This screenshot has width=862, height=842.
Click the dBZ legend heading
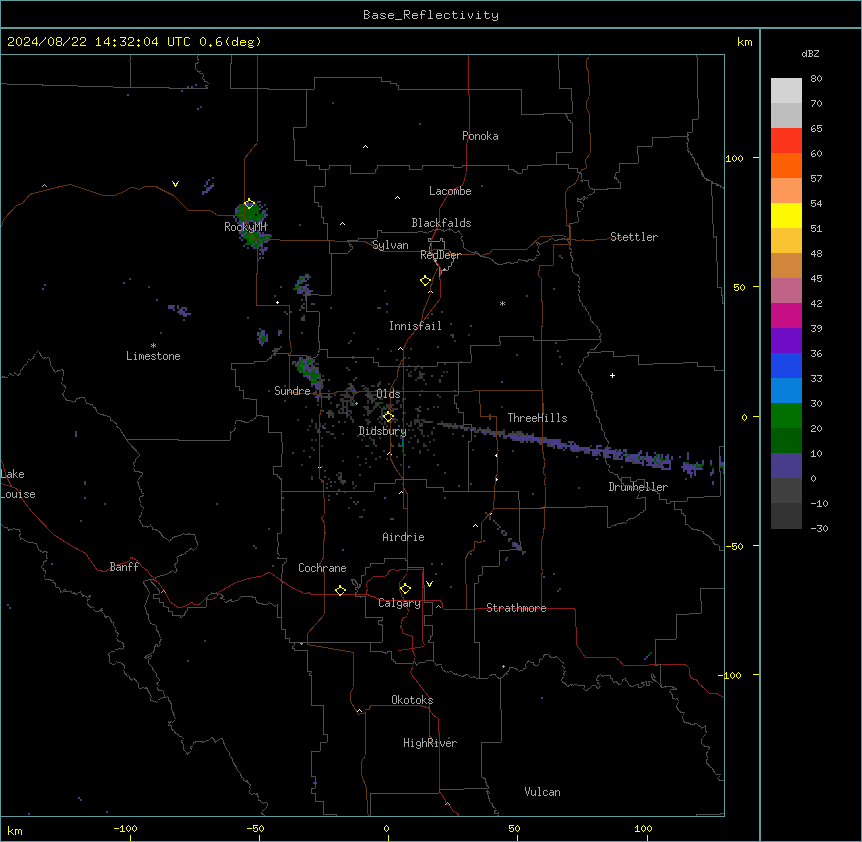pyautogui.click(x=810, y=53)
